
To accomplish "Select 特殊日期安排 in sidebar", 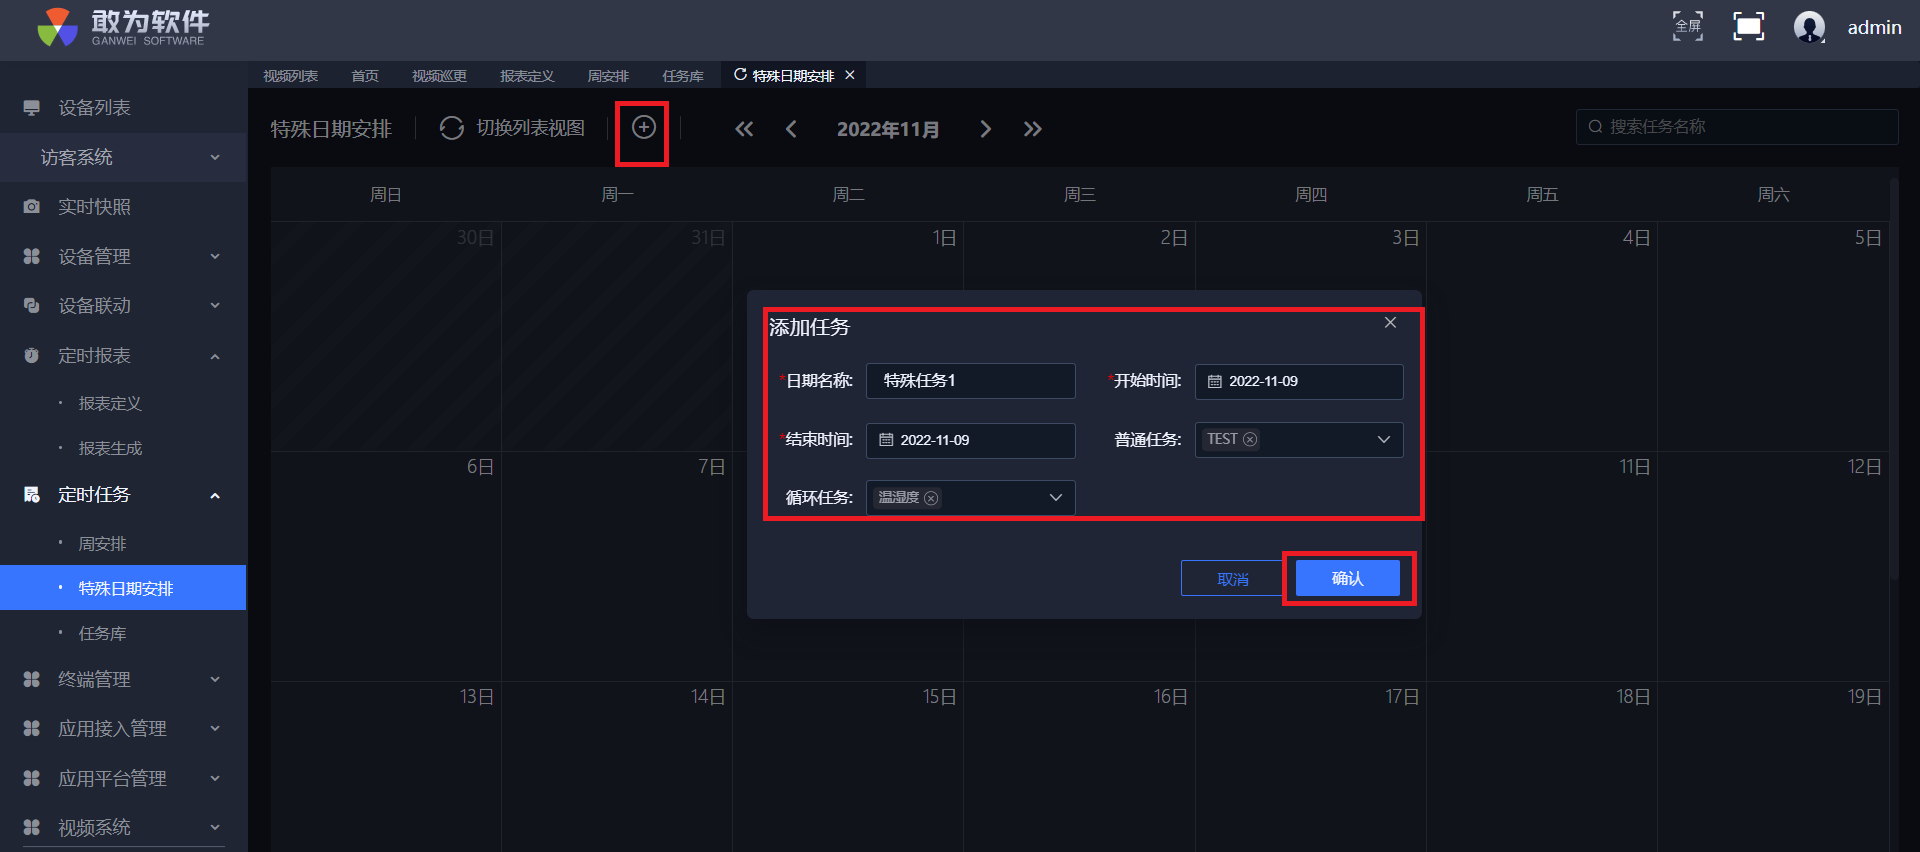I will [x=123, y=588].
